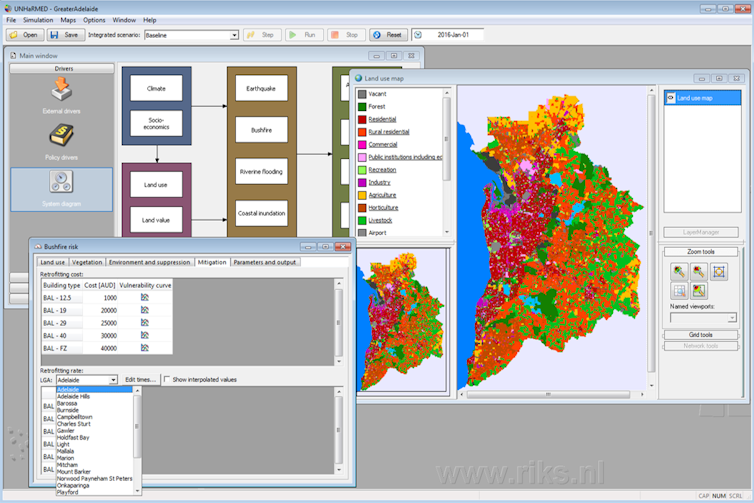This screenshot has height=503, width=754.
Task: Click vulnerability curve icon for BAL - 19
Action: click(x=145, y=310)
